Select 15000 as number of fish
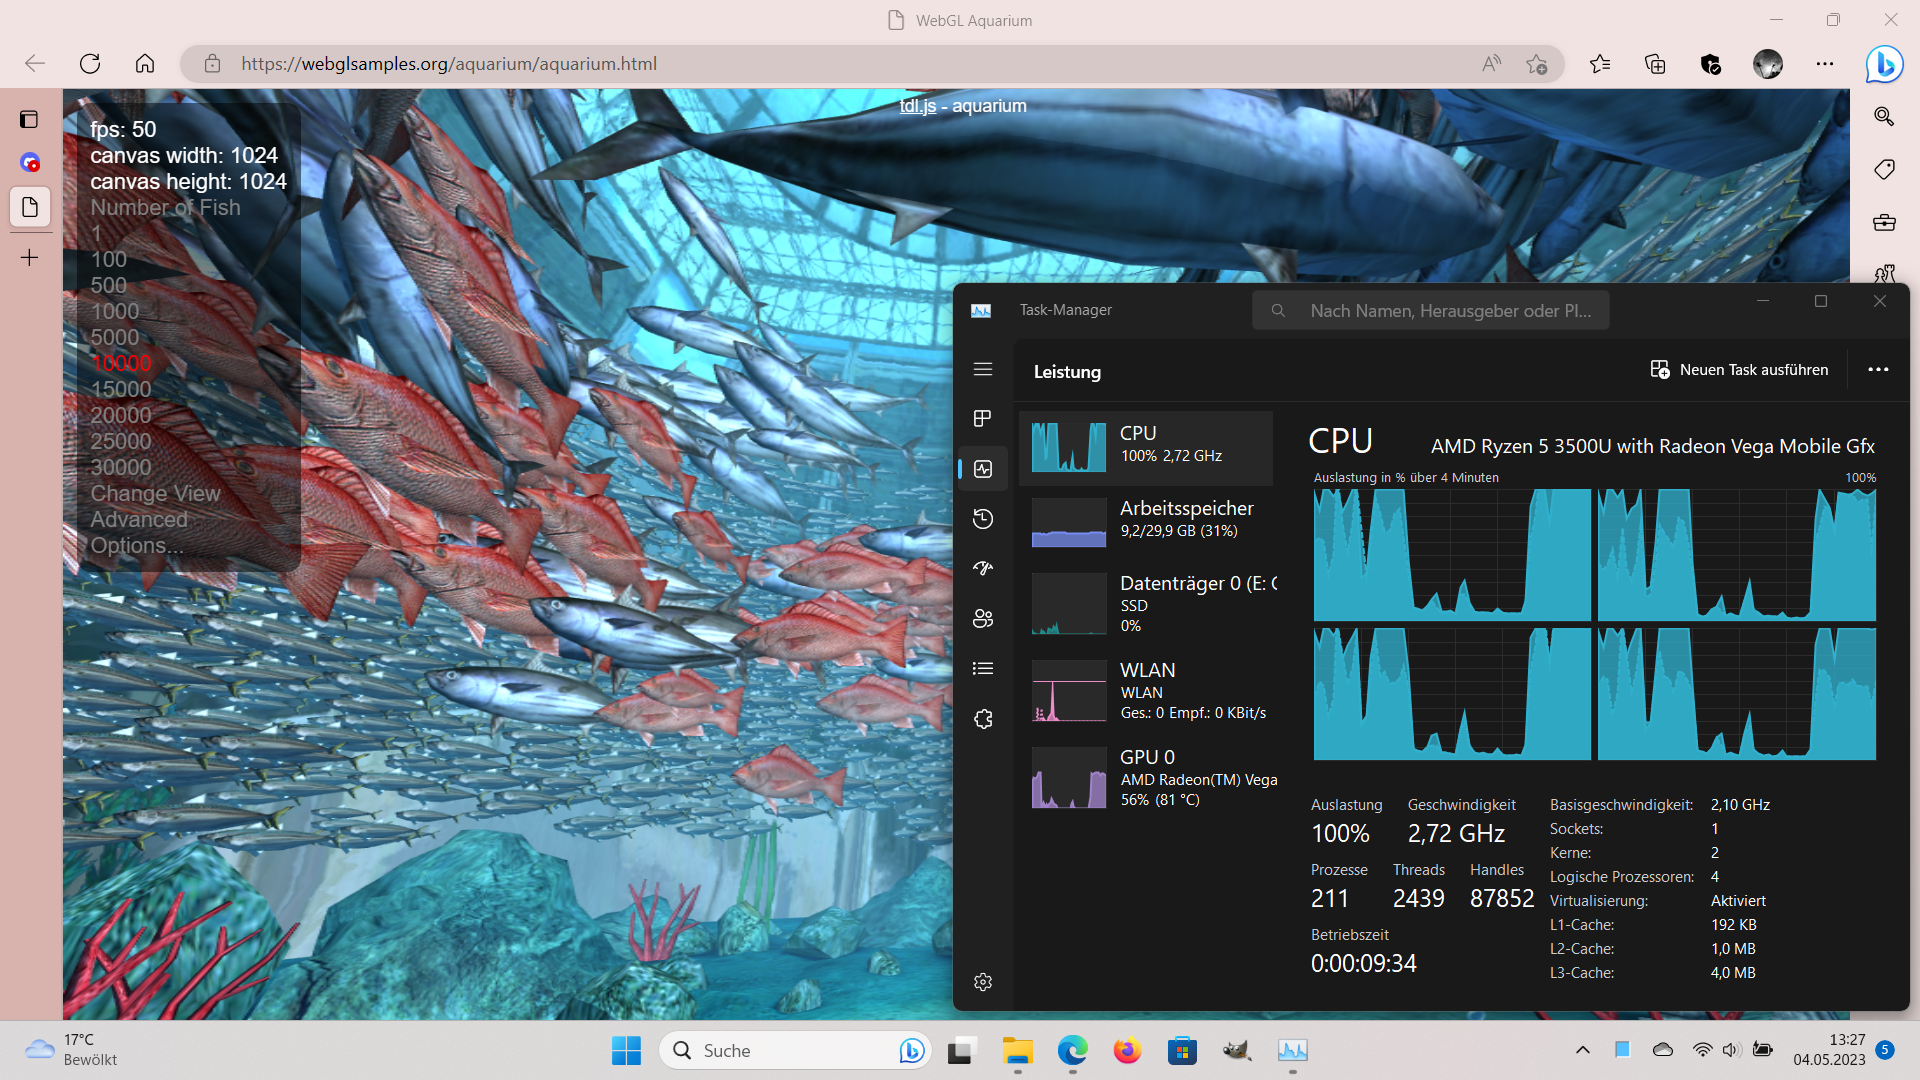Screen dimensions: 1920x1080 tap(121, 389)
